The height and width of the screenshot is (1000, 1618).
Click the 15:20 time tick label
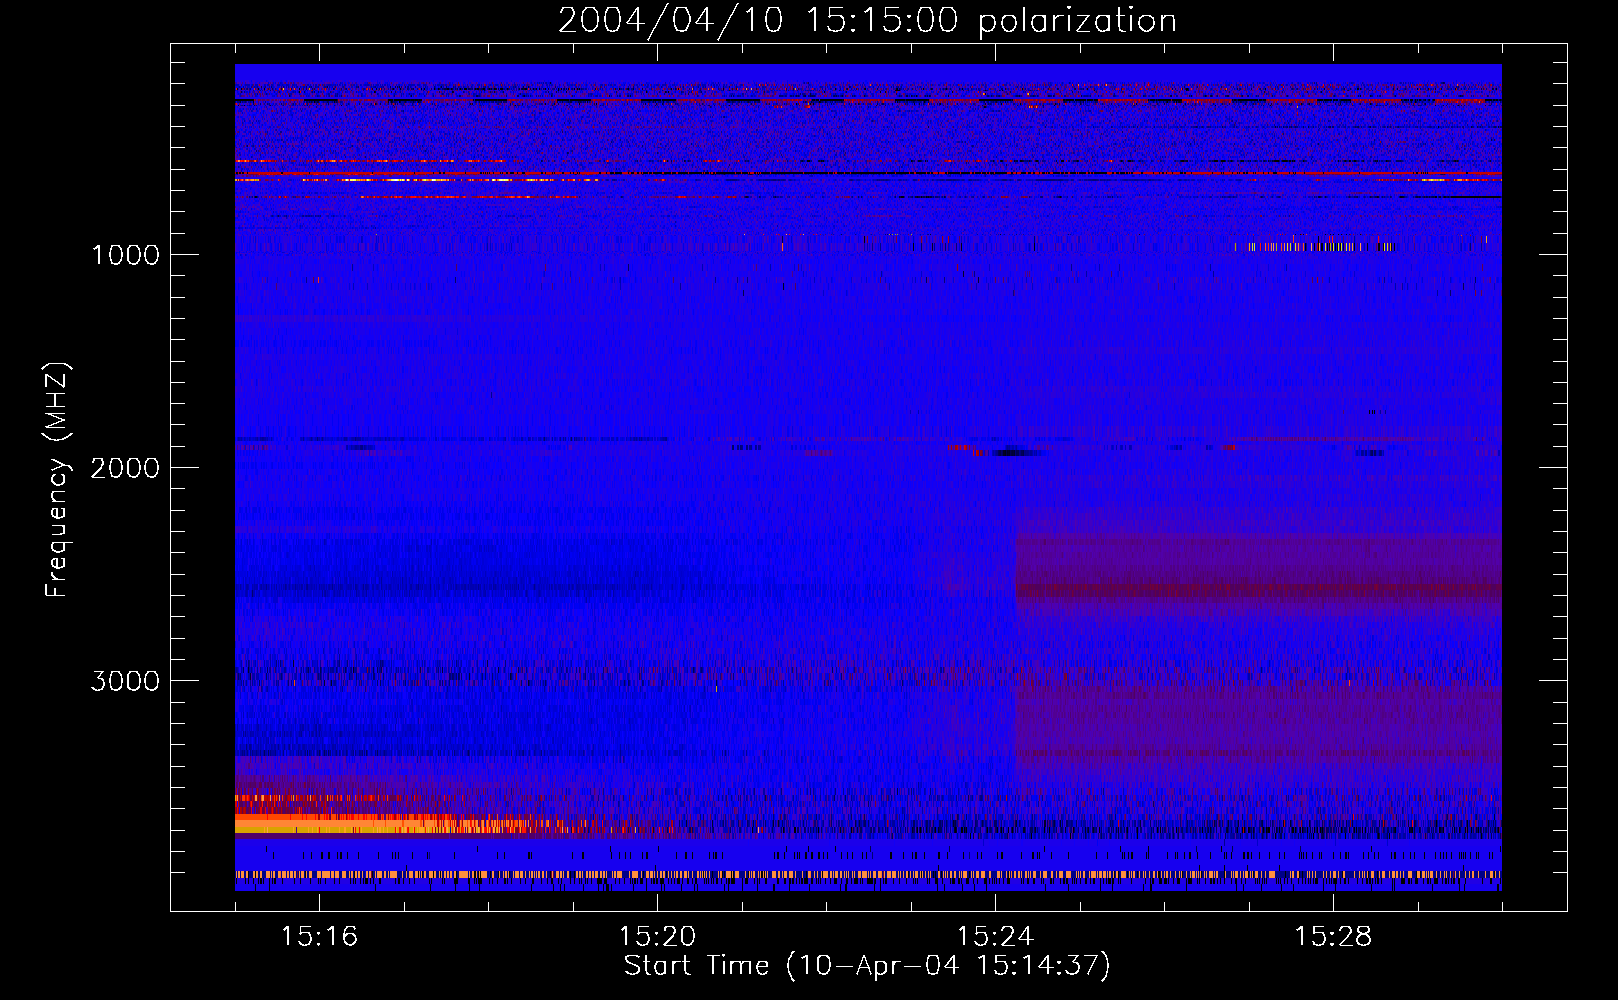[x=657, y=937]
